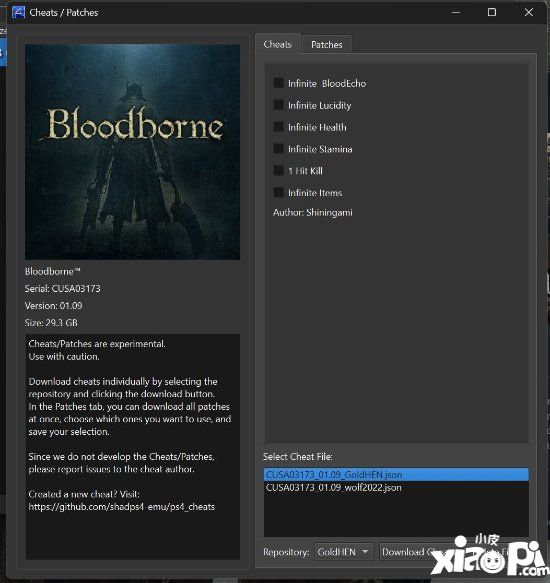The image size is (550, 583).
Task: Toggle the 1 Hit Kill checkbox
Action: 279,170
